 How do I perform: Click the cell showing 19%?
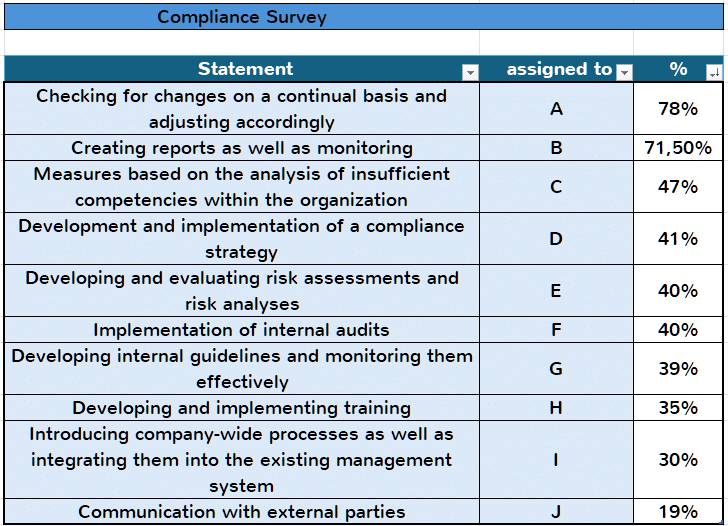pos(678,512)
